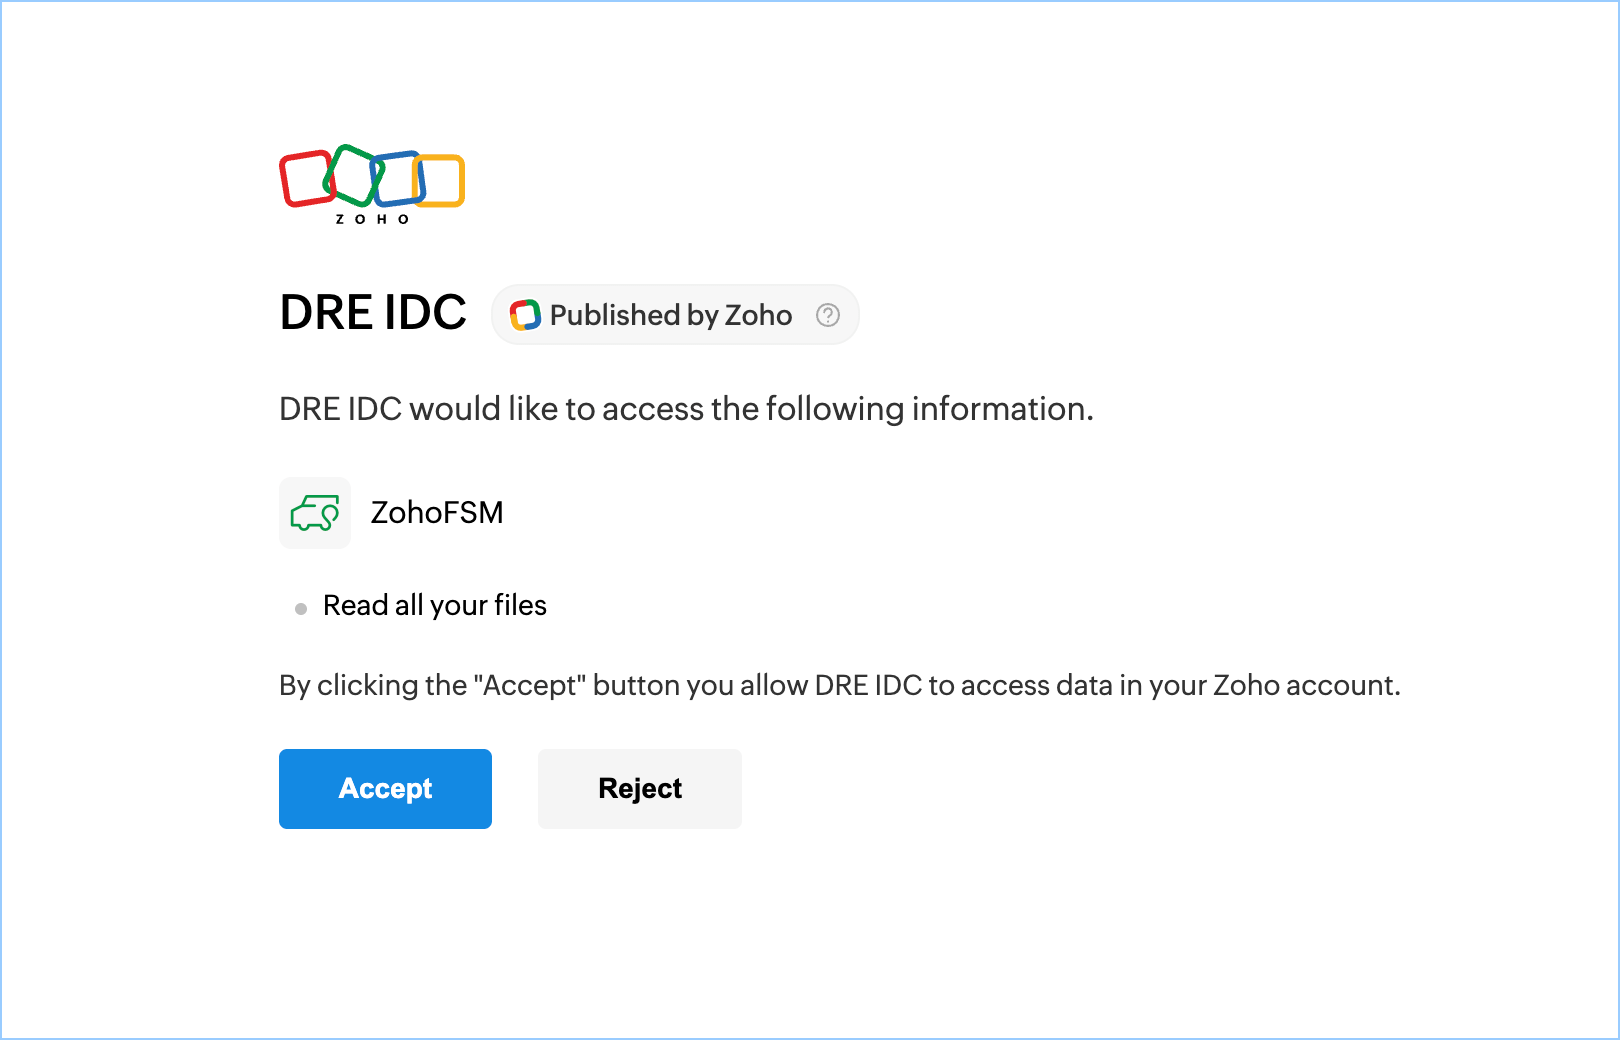Click the bullet beside Read all your files
Viewport: 1620px width, 1040px height.
click(x=301, y=608)
